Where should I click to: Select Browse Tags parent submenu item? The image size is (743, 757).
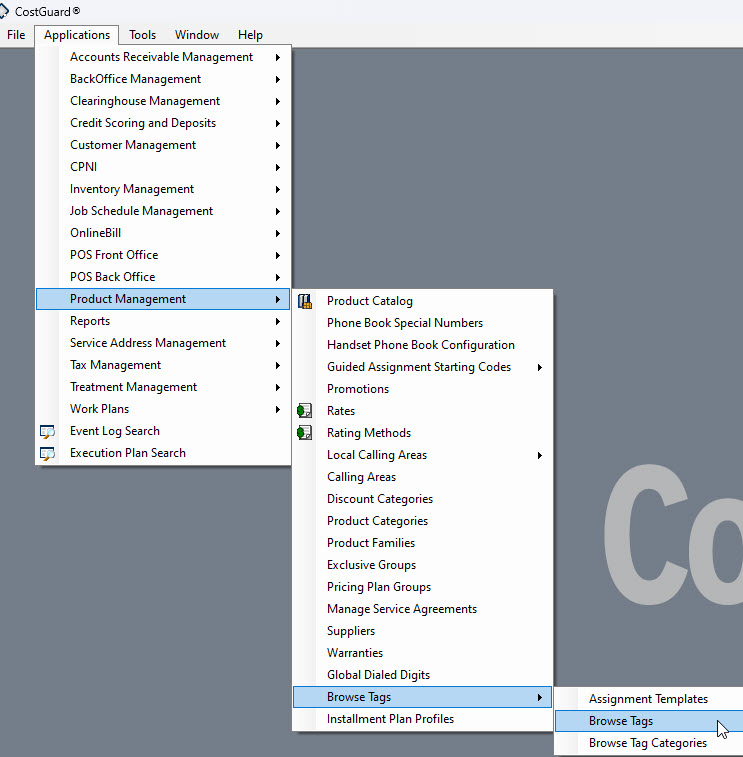(422, 697)
